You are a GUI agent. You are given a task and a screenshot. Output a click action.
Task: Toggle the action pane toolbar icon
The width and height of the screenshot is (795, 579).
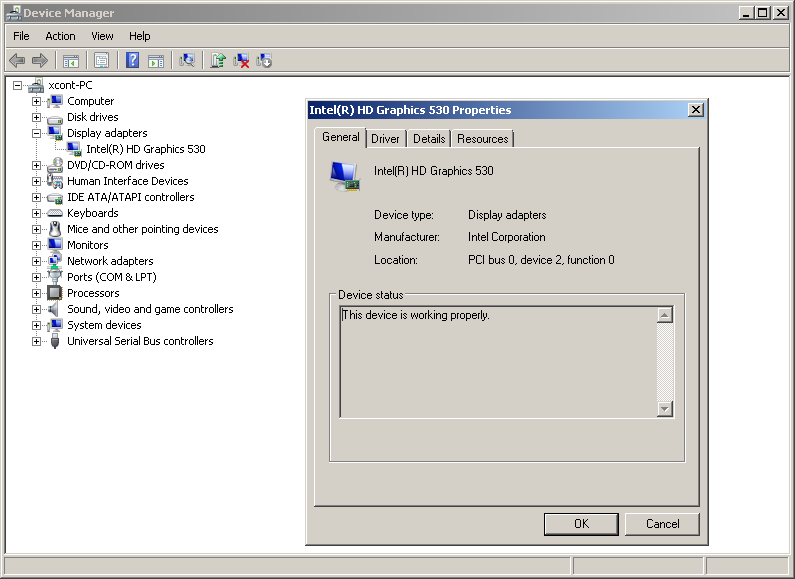[x=156, y=61]
